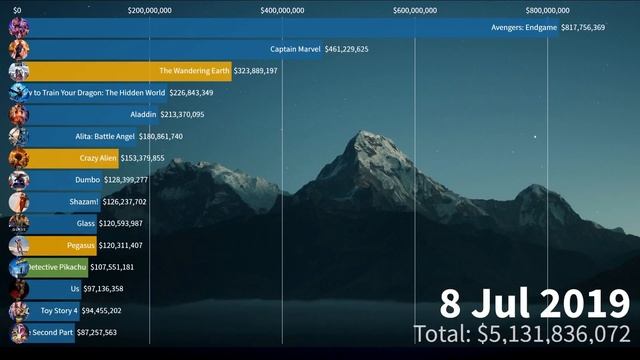Click The Wandering Earth bar label

(x=194, y=71)
